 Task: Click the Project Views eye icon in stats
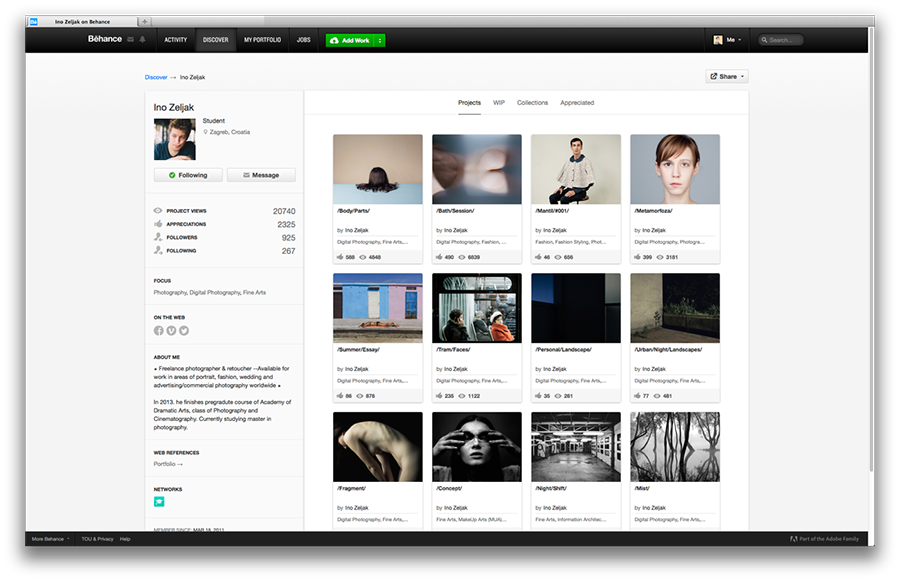(x=158, y=211)
